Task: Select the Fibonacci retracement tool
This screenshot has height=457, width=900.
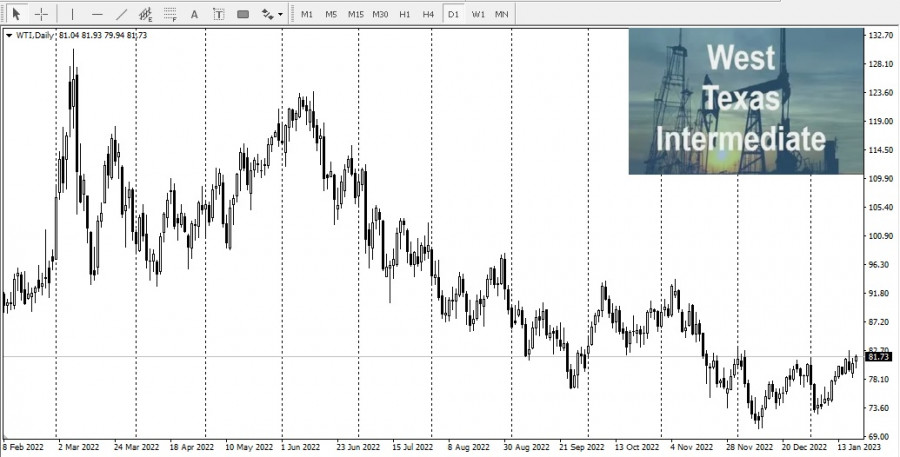Action: (170, 14)
